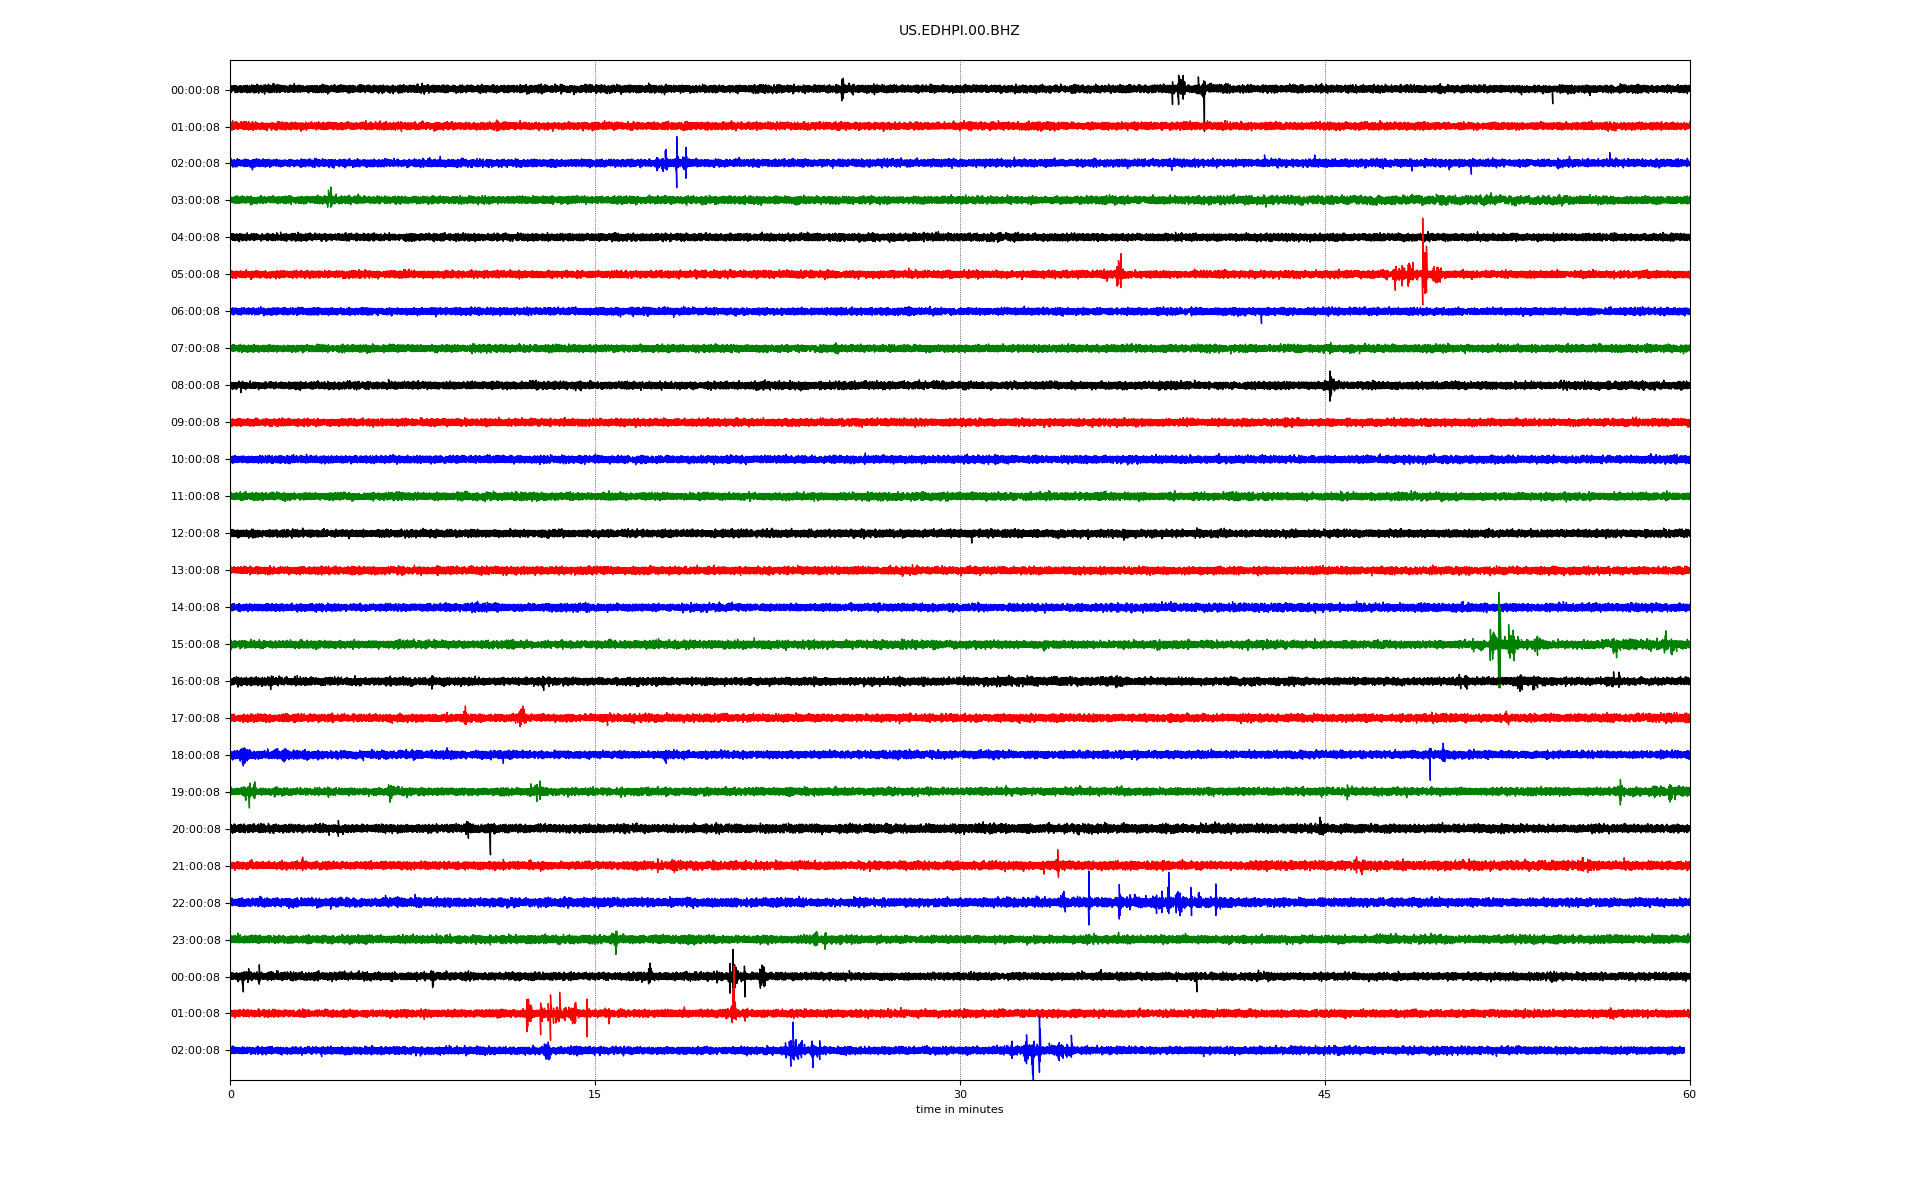Click the plot title US.EDHPI.00.BHZ
Screen dimensions: 1920x1200
click(x=958, y=31)
